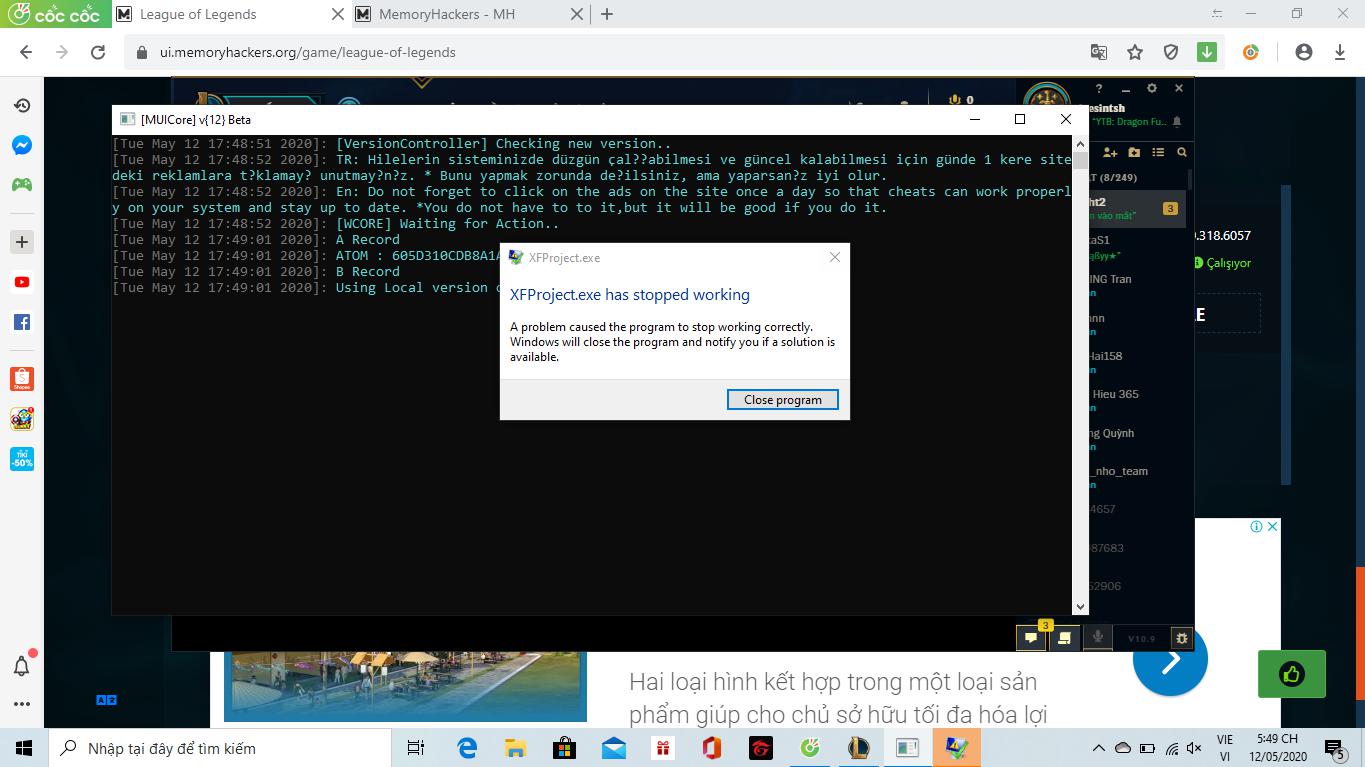Close the League of Legends browser tab
The height and width of the screenshot is (767, 1365).
tap(337, 14)
